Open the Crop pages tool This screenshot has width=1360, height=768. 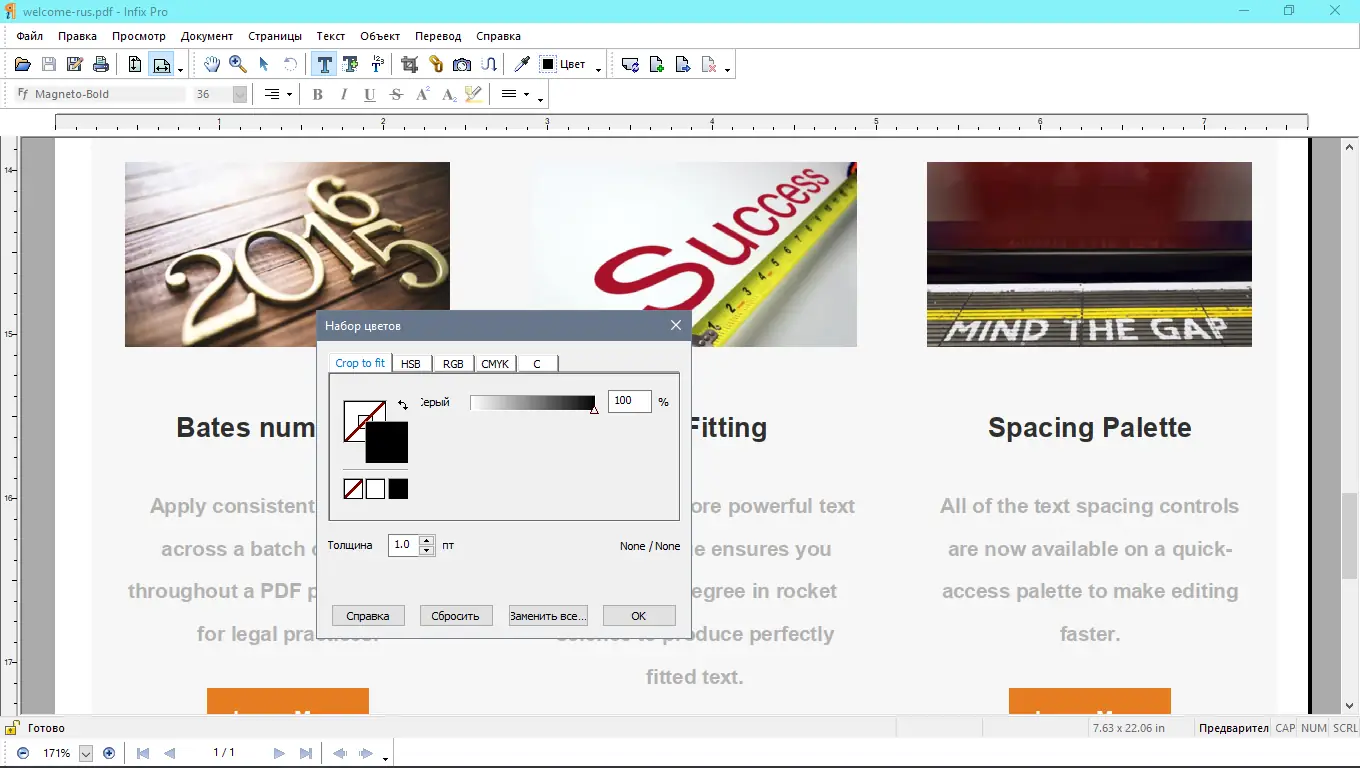click(409, 63)
